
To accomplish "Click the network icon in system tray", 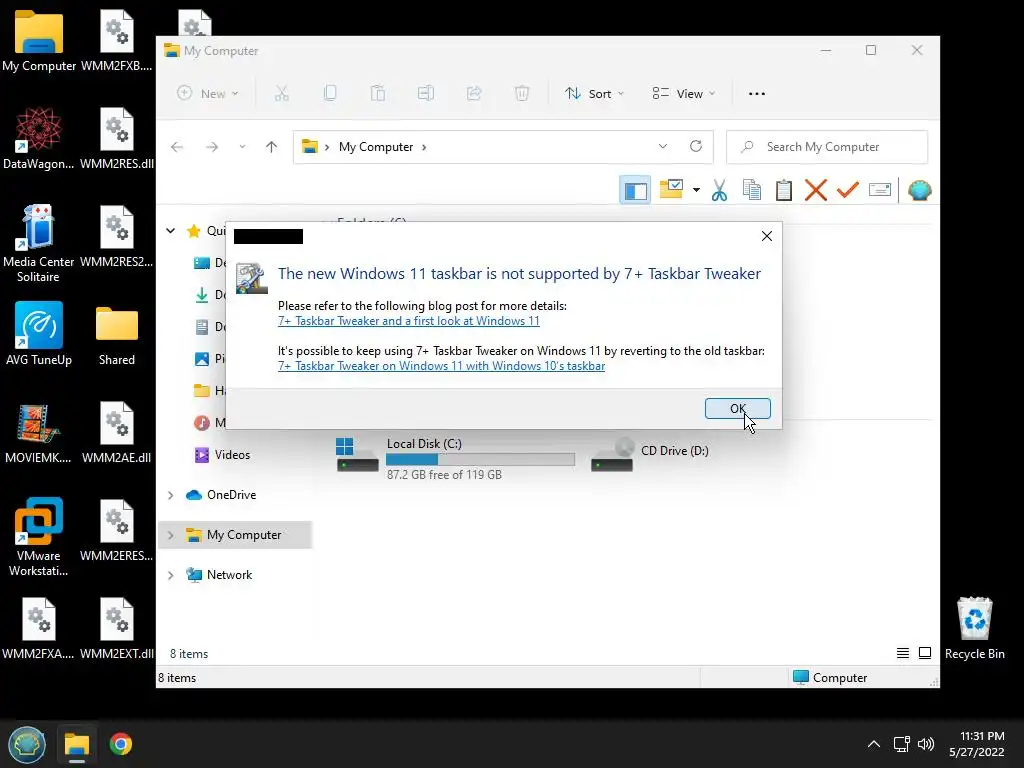I will click(x=902, y=744).
